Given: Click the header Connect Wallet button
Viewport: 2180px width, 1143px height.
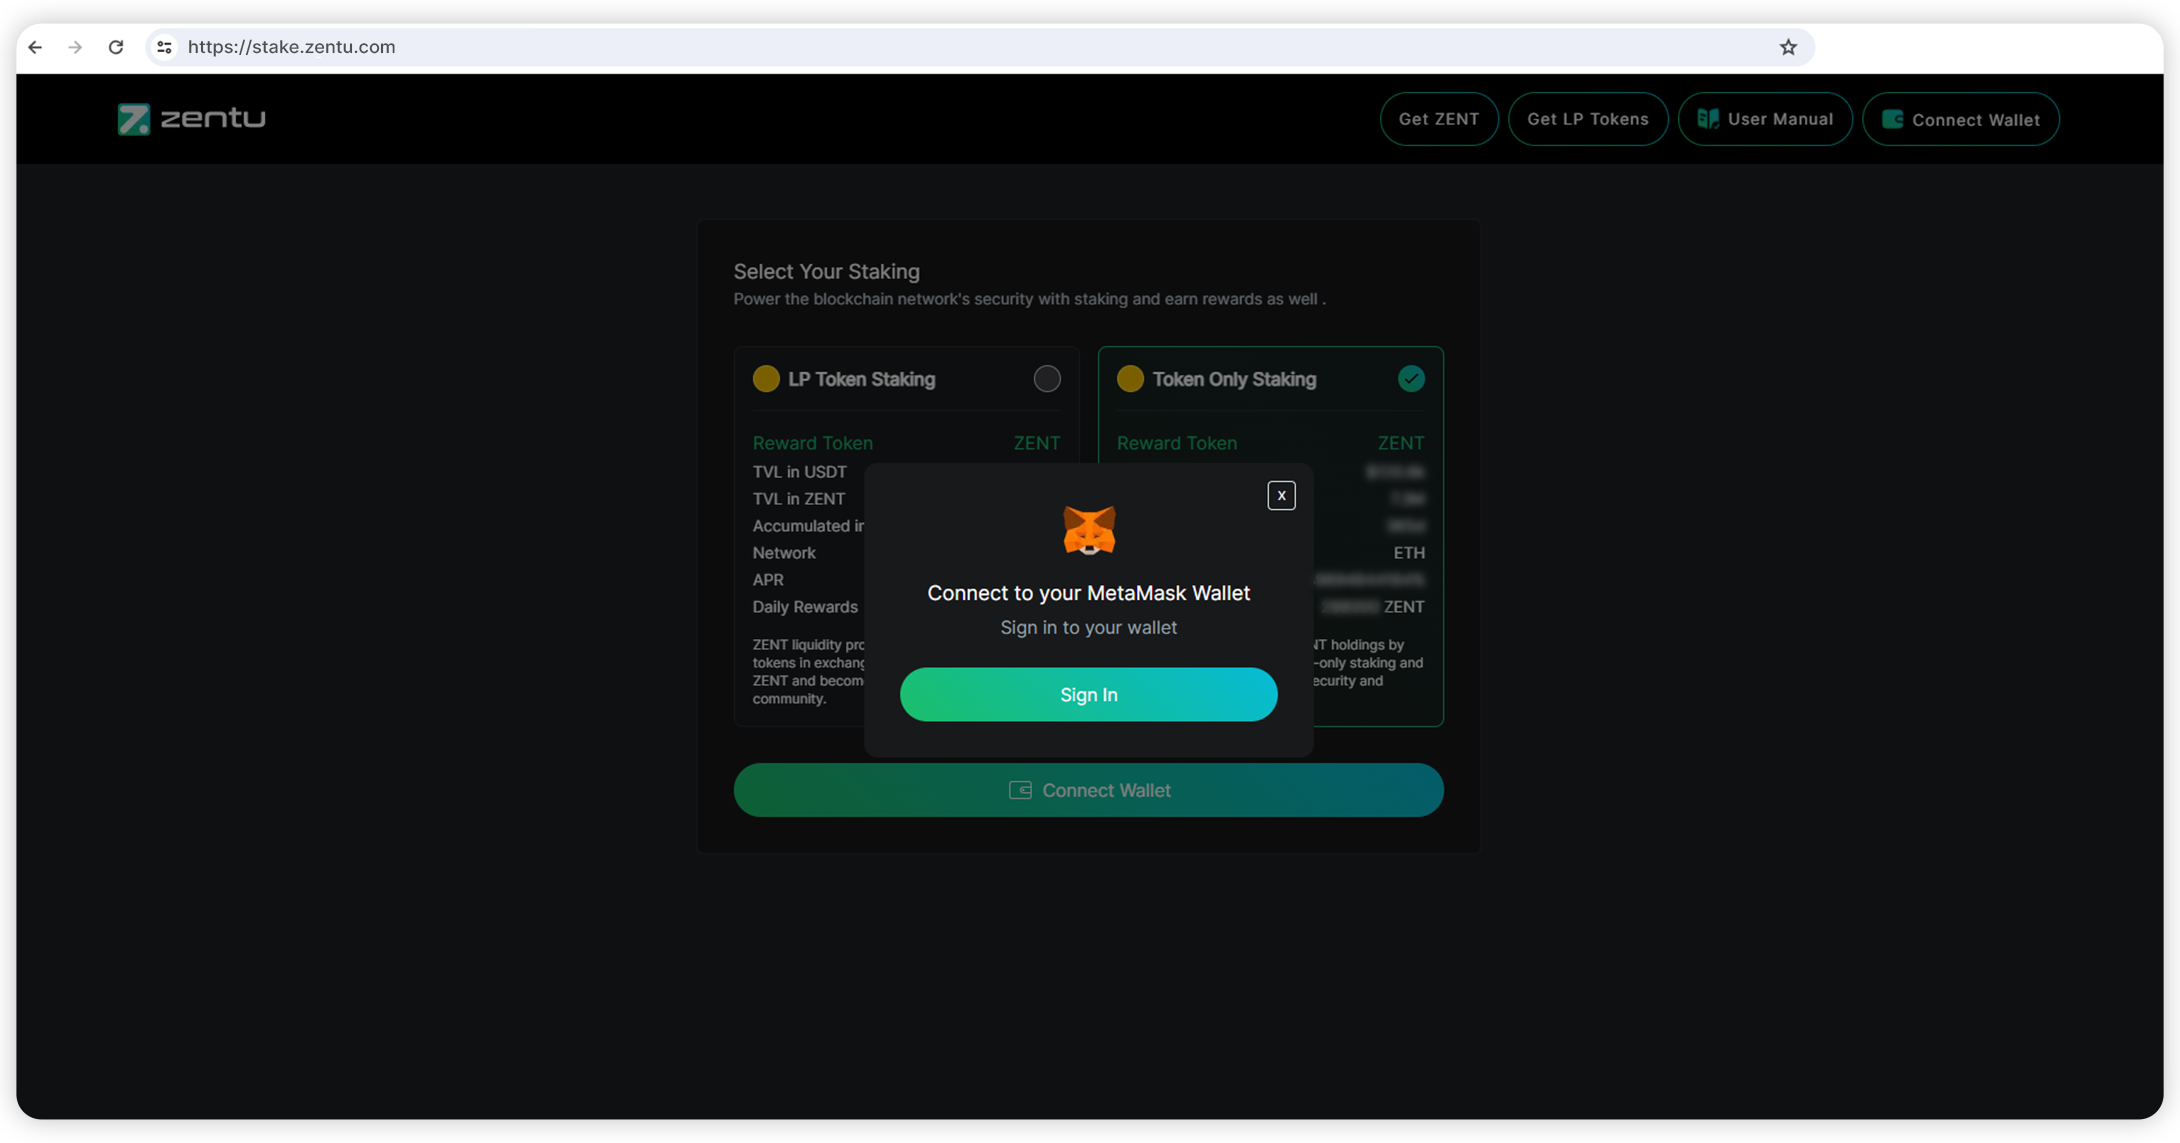Looking at the screenshot, I should click(x=1960, y=119).
